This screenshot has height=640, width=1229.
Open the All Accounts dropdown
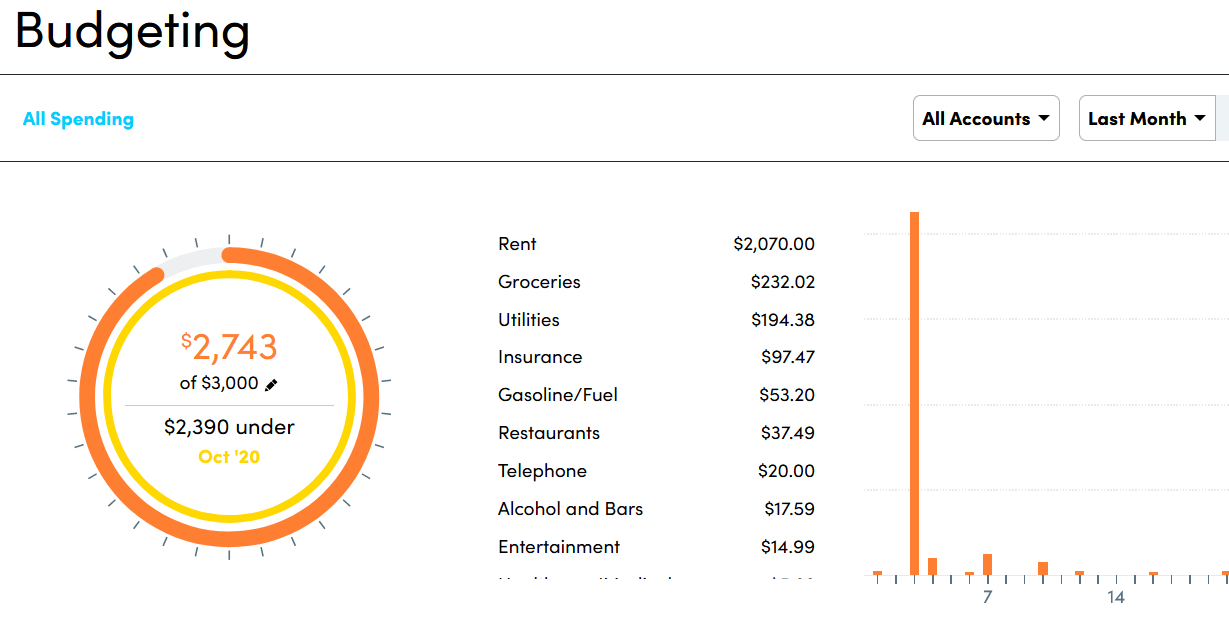(986, 118)
